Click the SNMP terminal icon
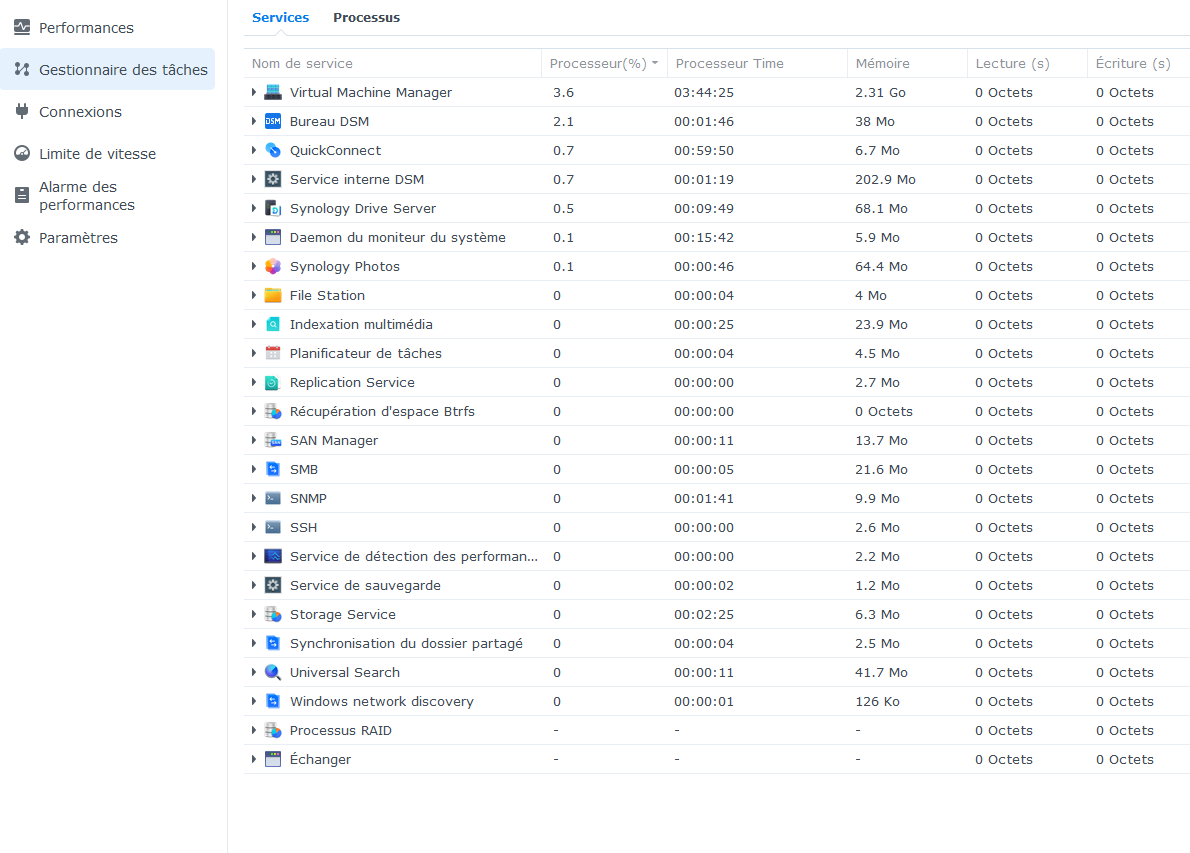 [273, 499]
